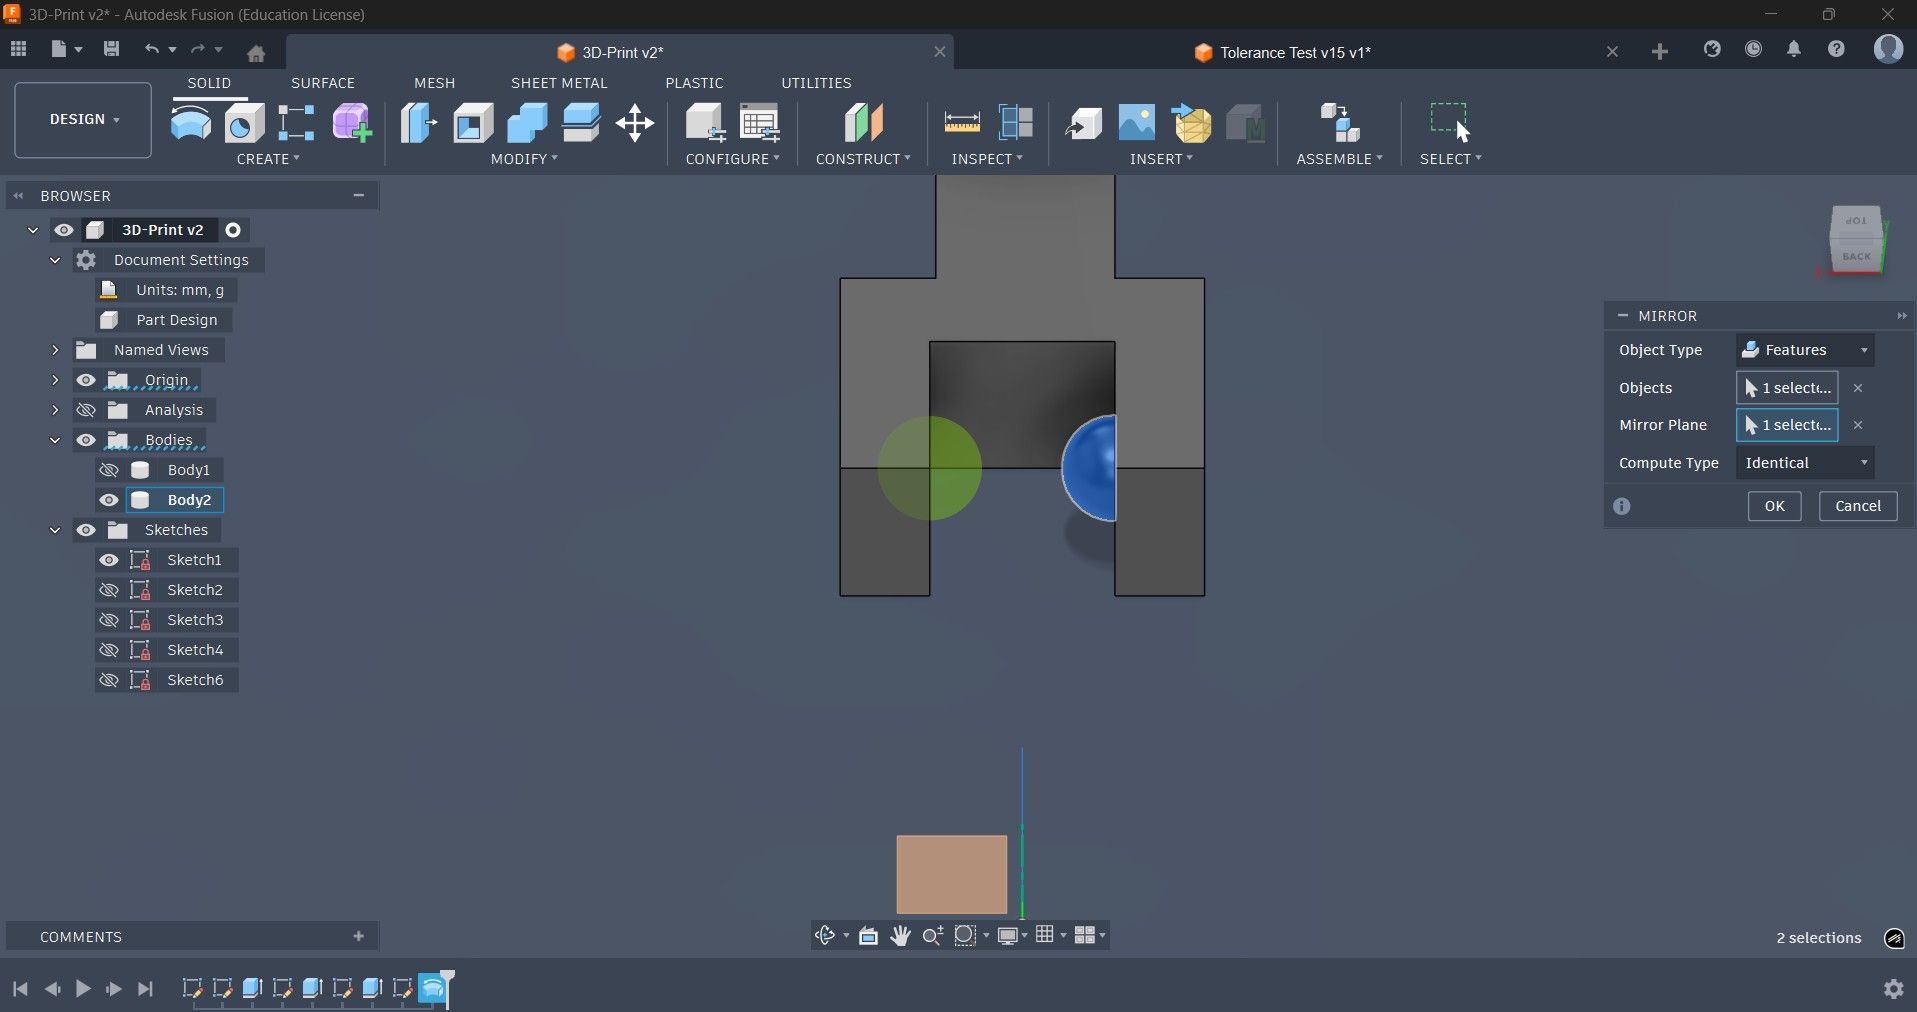
Task: Click the Interference inspect icon
Action: [x=1016, y=123]
